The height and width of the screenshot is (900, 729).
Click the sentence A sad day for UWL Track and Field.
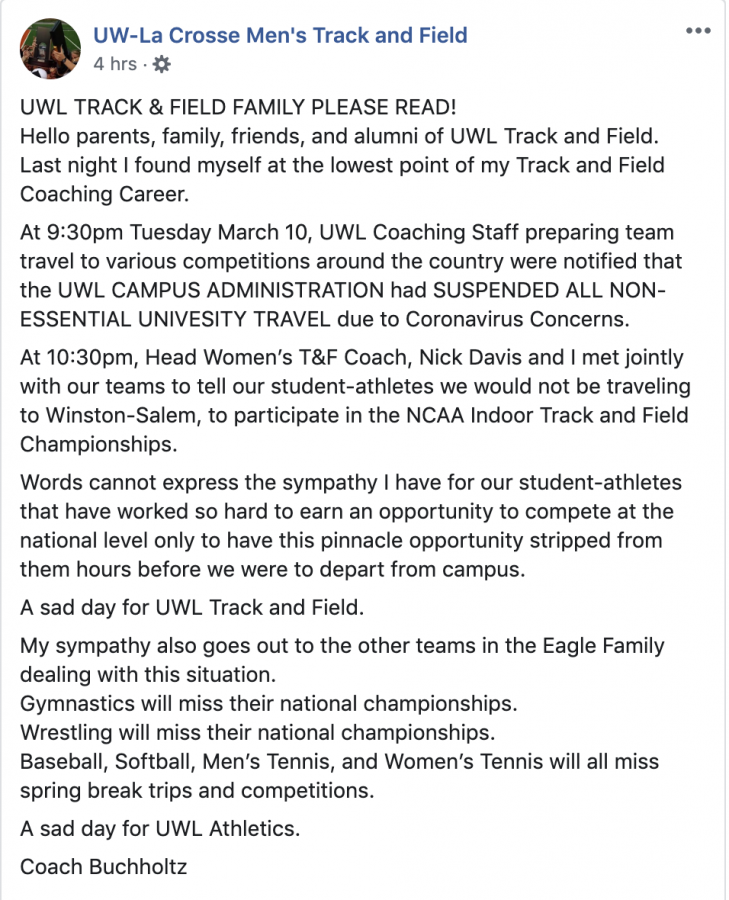pyautogui.click(x=192, y=607)
